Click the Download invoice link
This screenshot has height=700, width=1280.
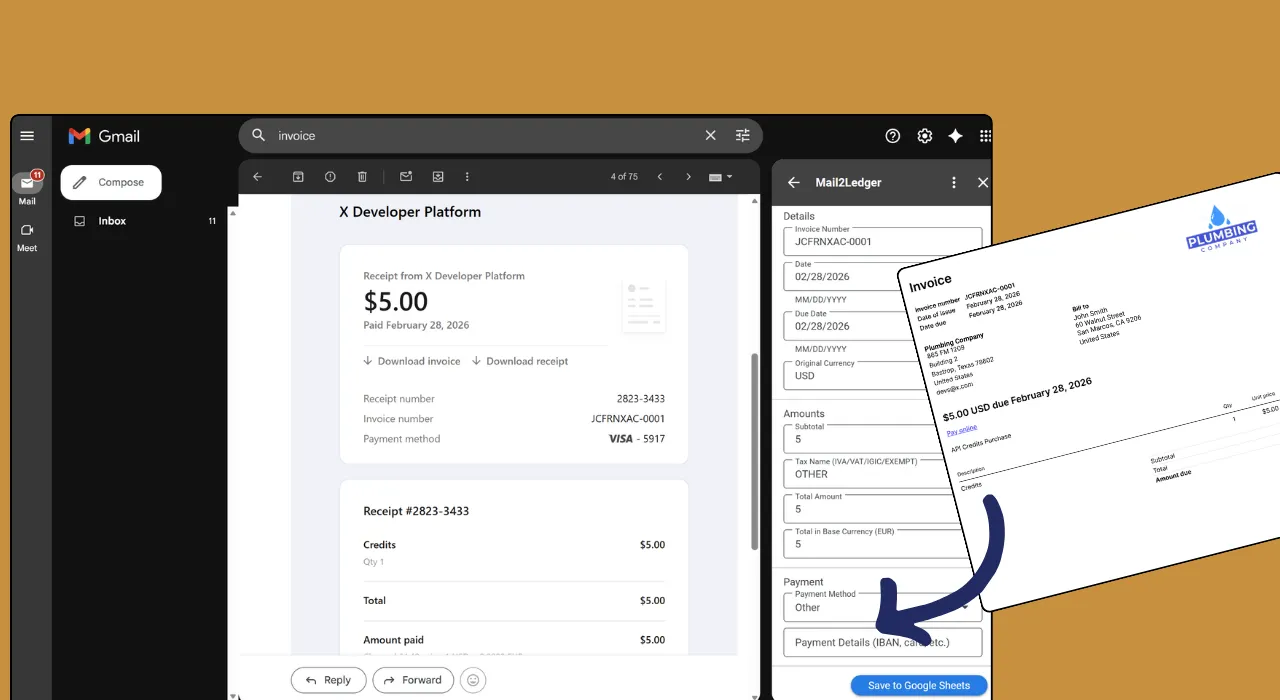point(411,361)
